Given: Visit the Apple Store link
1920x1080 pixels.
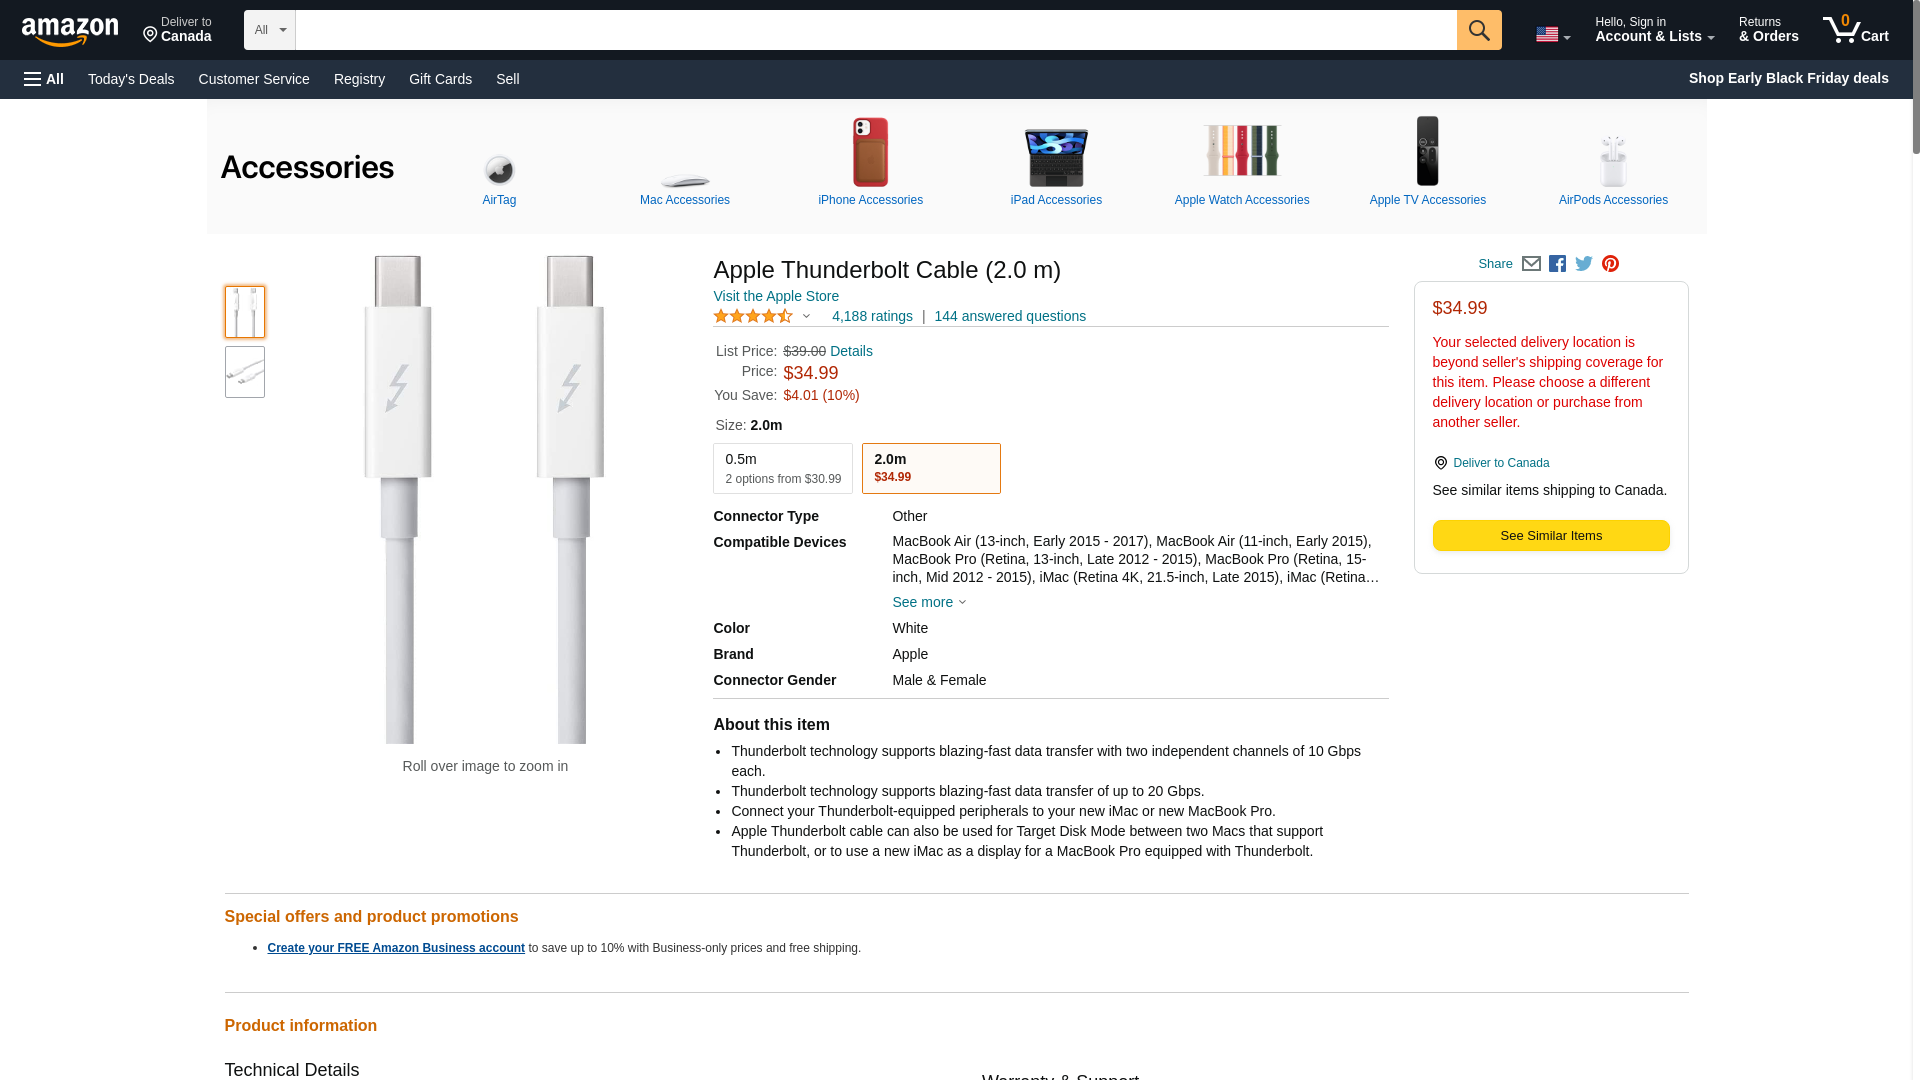Looking at the screenshot, I should [775, 296].
